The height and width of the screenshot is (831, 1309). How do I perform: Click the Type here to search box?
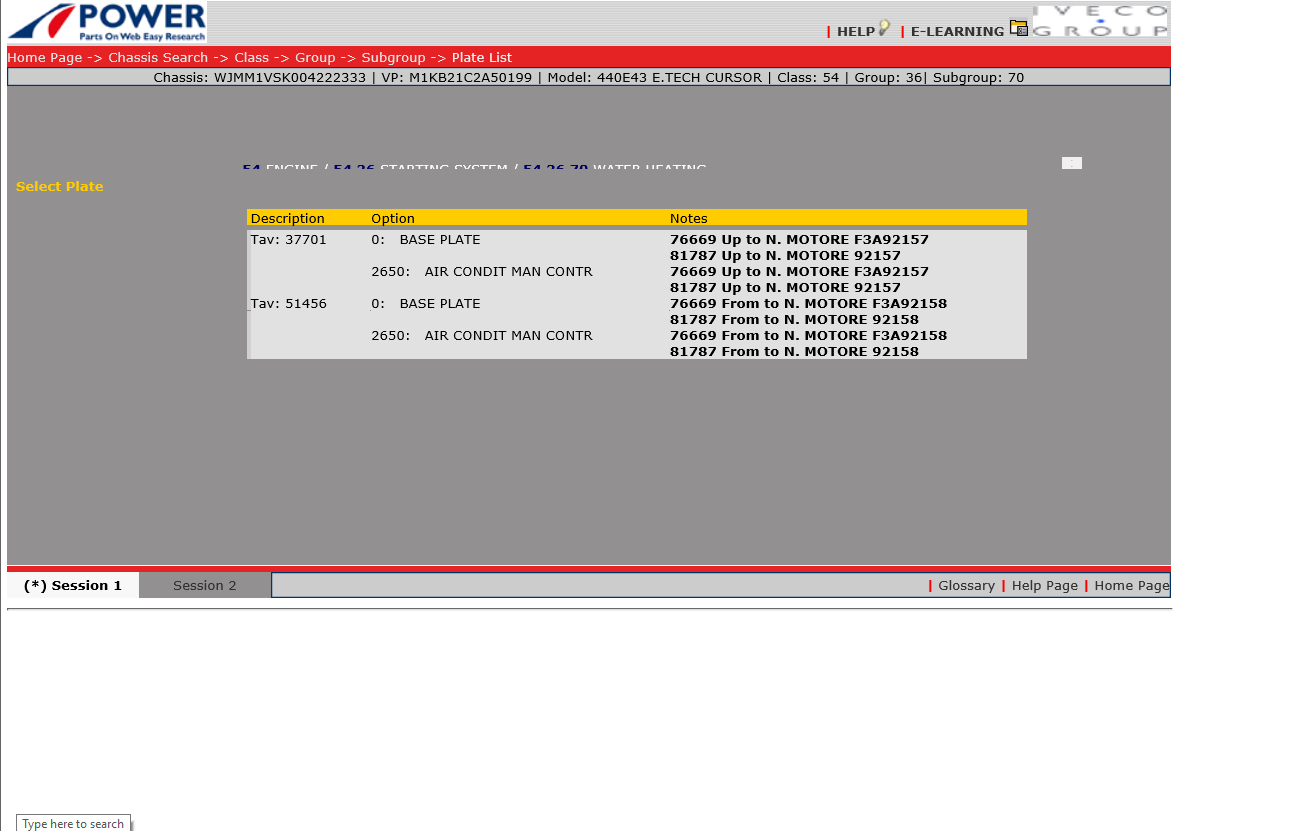pyautogui.click(x=73, y=824)
